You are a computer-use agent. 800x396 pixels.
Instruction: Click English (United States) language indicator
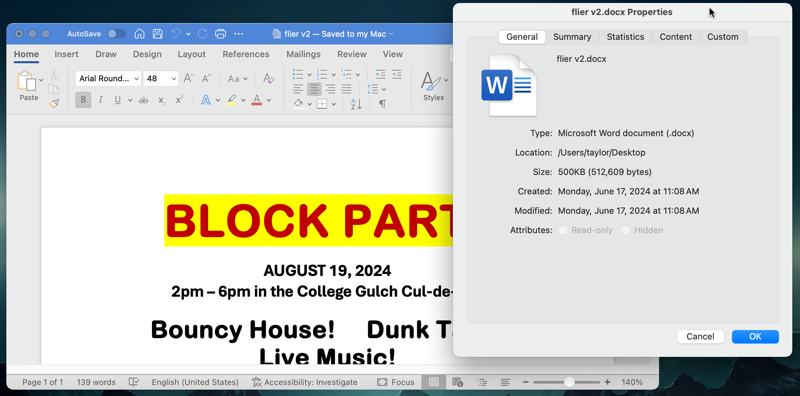coord(195,382)
